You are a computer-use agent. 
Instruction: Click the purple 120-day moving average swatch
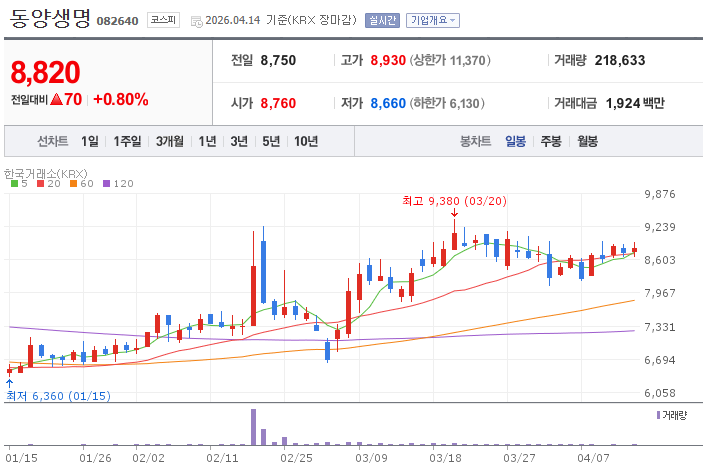click(106, 183)
